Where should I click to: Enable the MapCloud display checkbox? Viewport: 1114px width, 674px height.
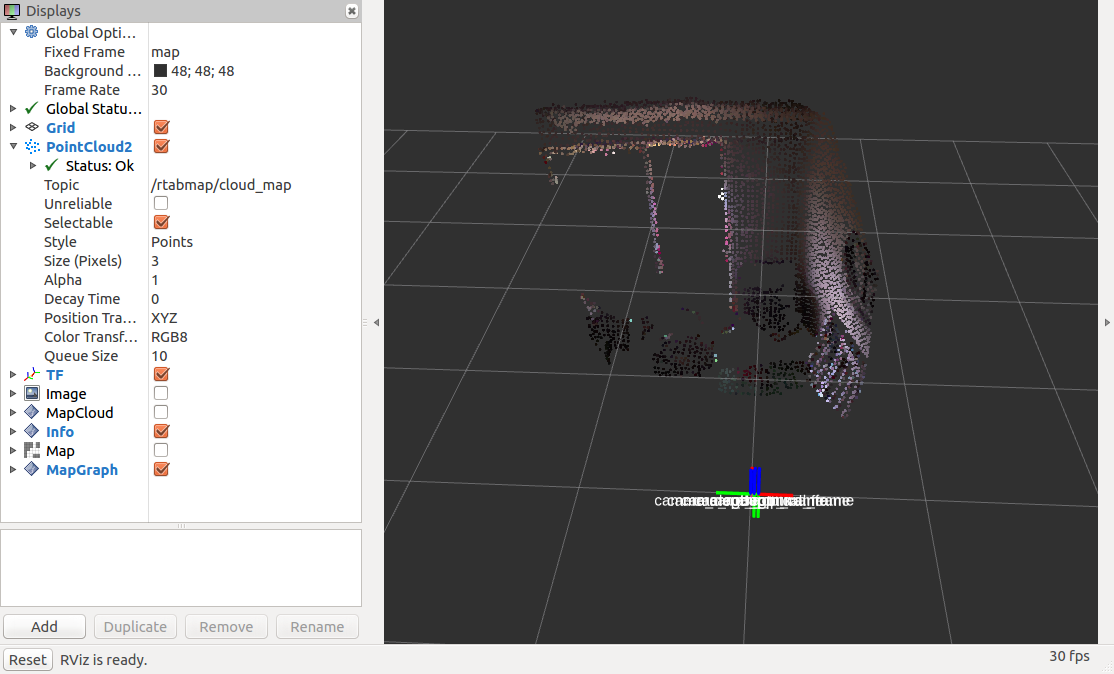click(161, 413)
